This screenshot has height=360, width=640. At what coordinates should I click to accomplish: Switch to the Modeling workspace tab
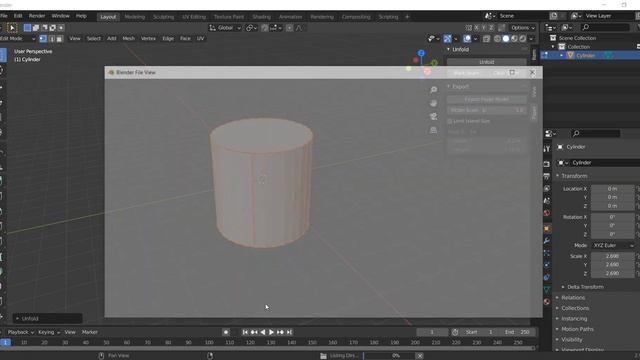[135, 17]
